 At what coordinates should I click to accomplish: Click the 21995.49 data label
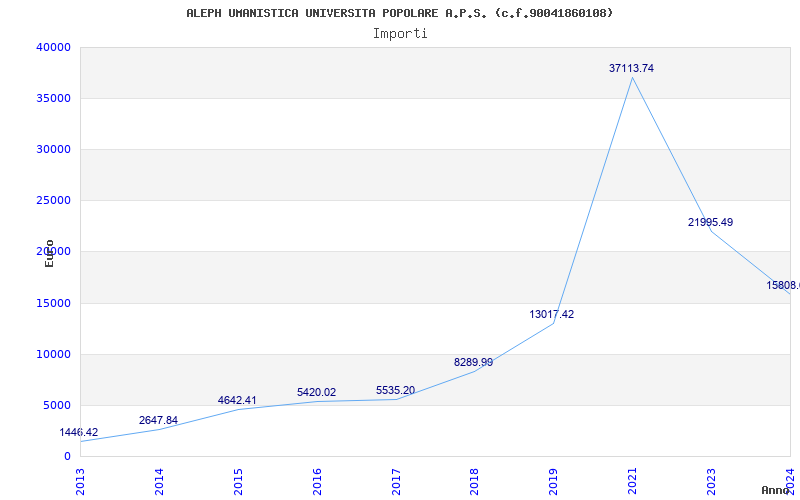tap(710, 222)
